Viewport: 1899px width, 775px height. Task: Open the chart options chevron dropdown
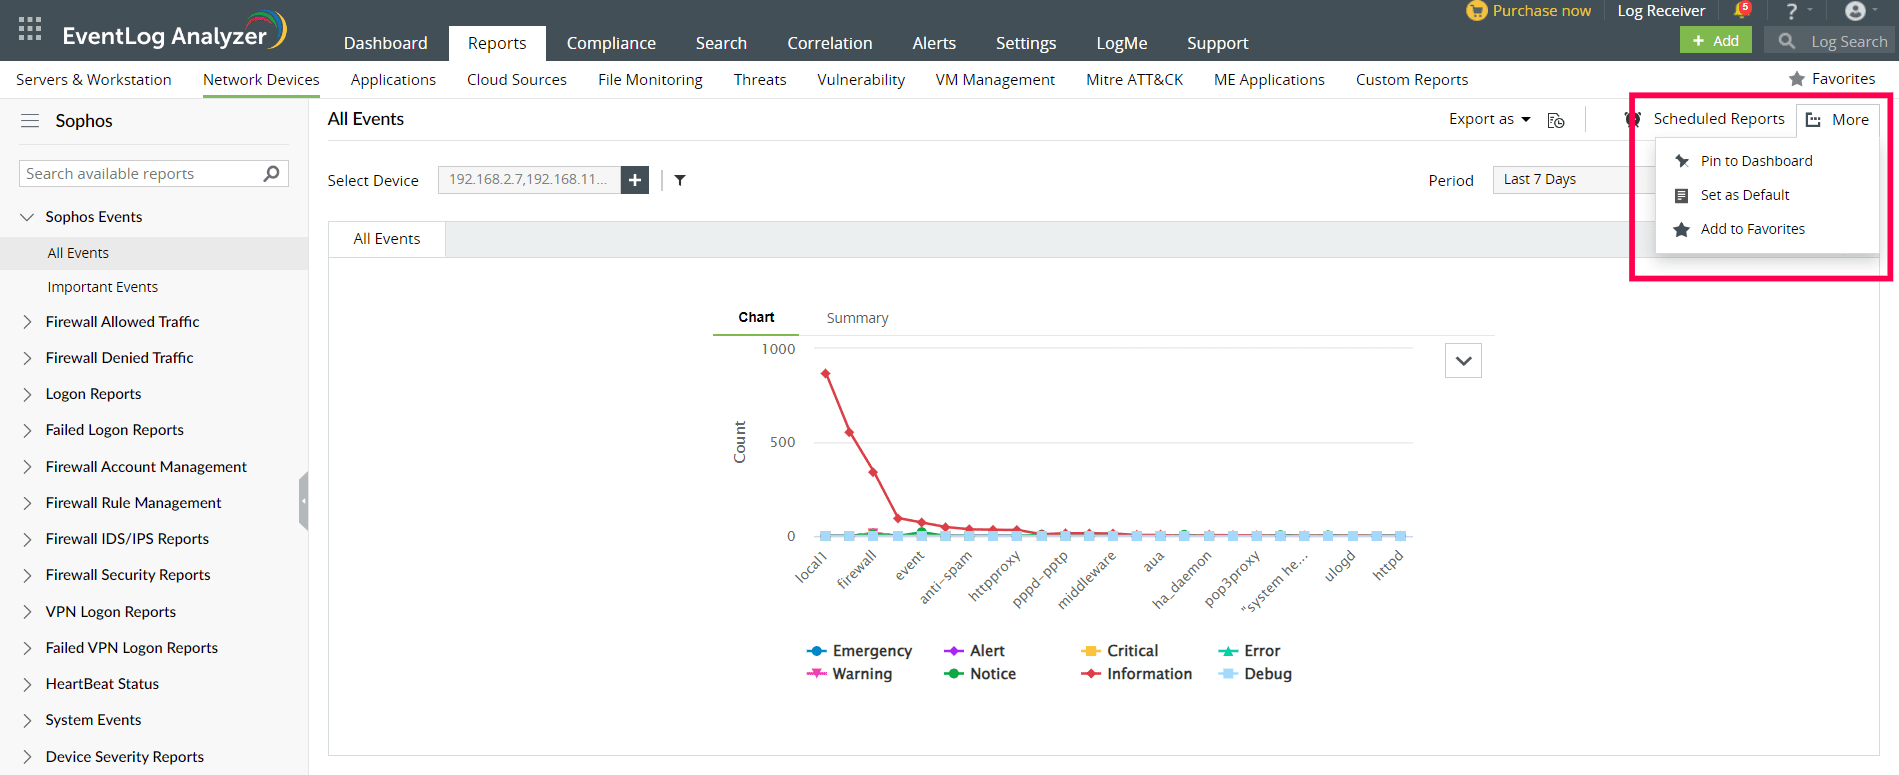point(1463,361)
